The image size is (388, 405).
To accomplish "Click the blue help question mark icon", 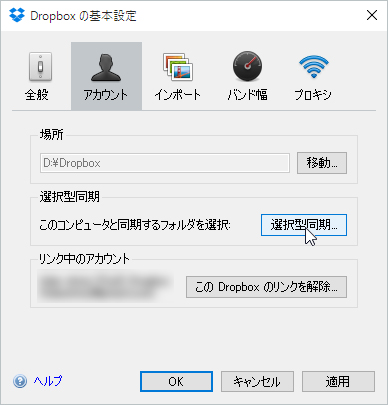I will point(20,381).
